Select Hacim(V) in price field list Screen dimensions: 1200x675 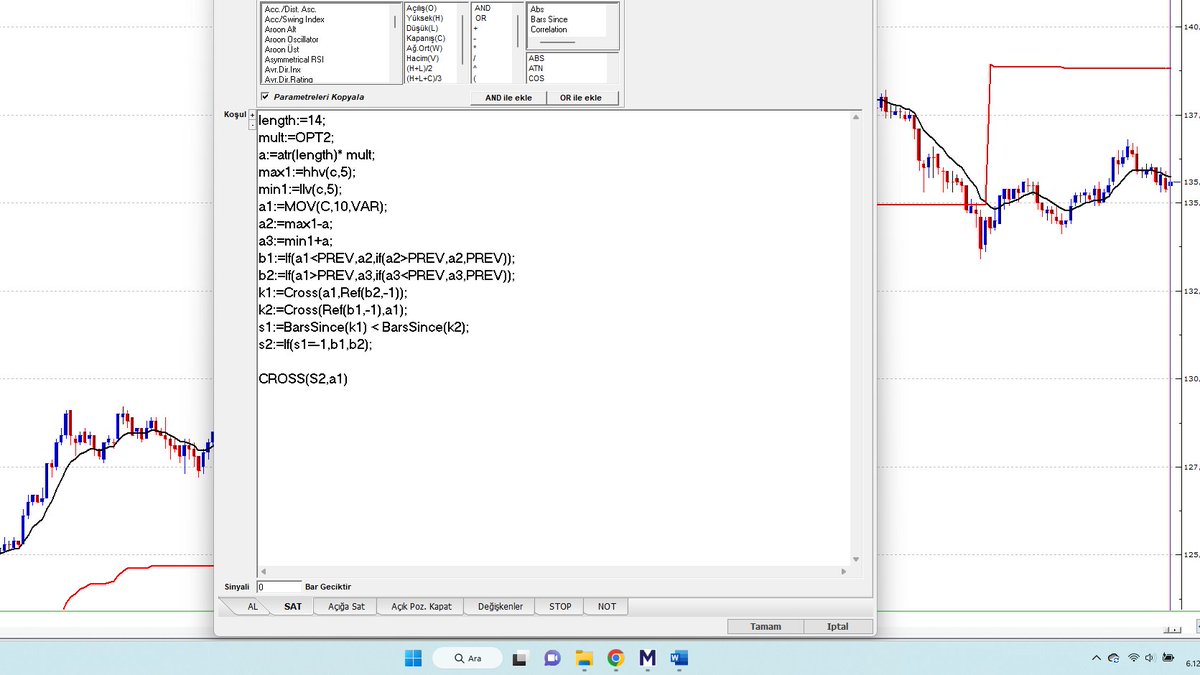tap(423, 58)
